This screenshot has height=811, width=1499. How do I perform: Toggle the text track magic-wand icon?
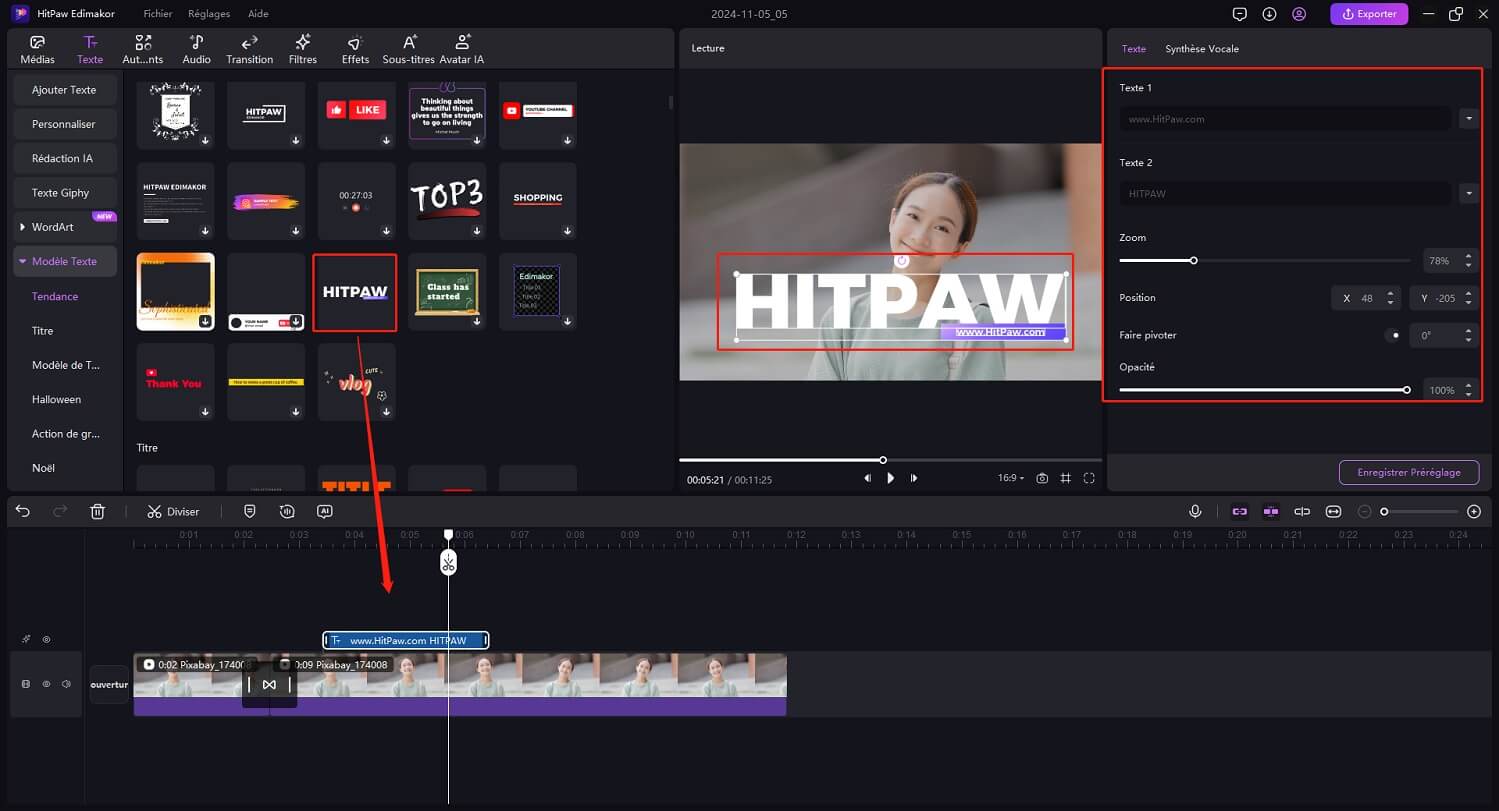tap(26, 639)
